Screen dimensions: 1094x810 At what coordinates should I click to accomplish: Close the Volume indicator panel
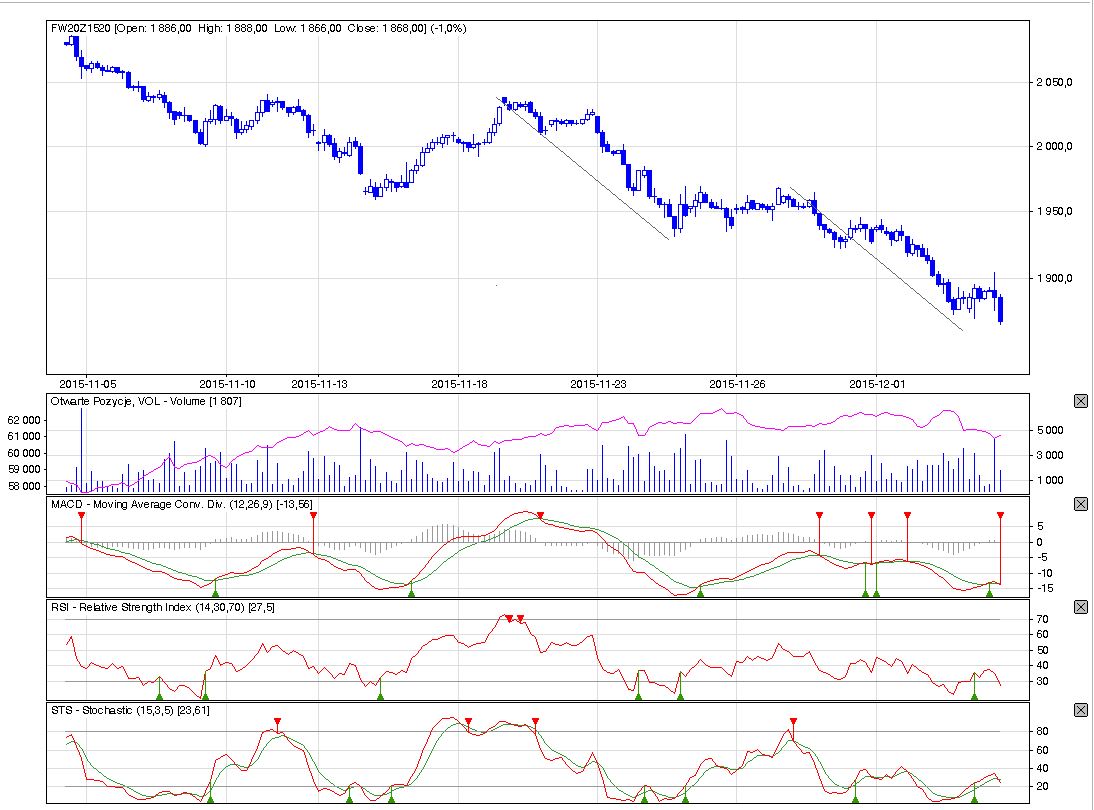click(1080, 401)
